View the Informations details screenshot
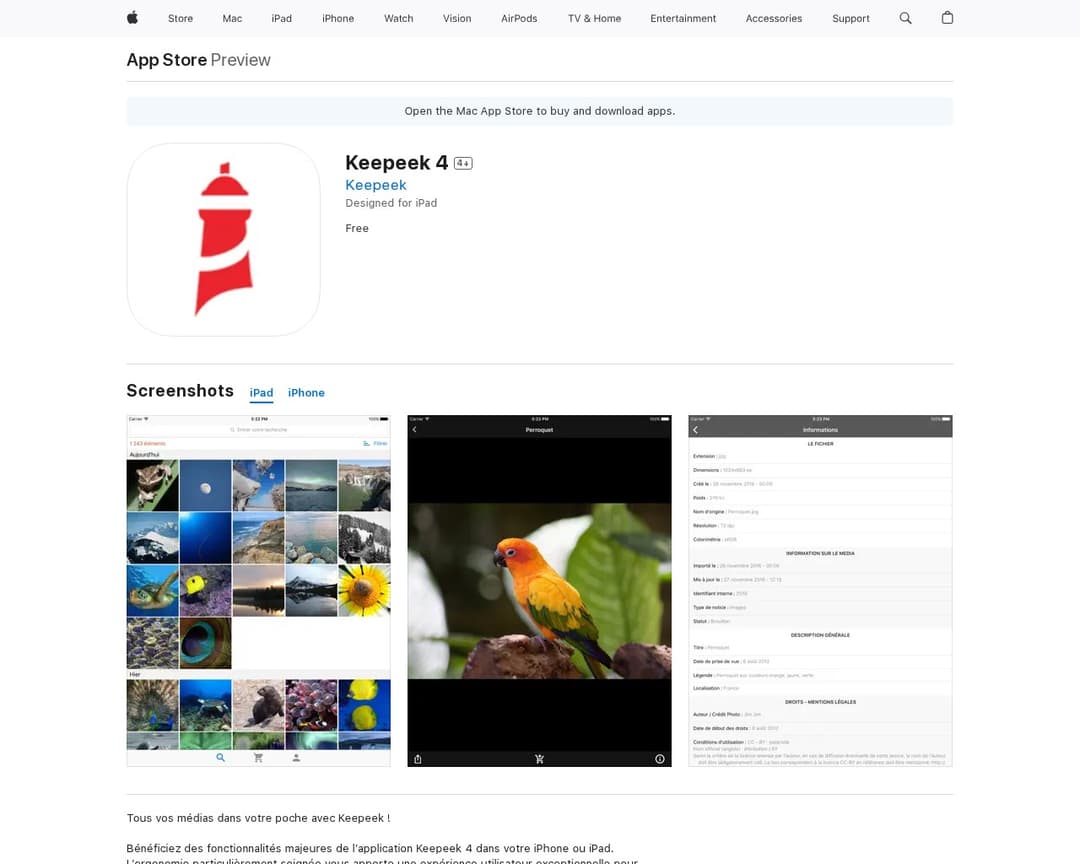1080x864 pixels. tap(820, 590)
